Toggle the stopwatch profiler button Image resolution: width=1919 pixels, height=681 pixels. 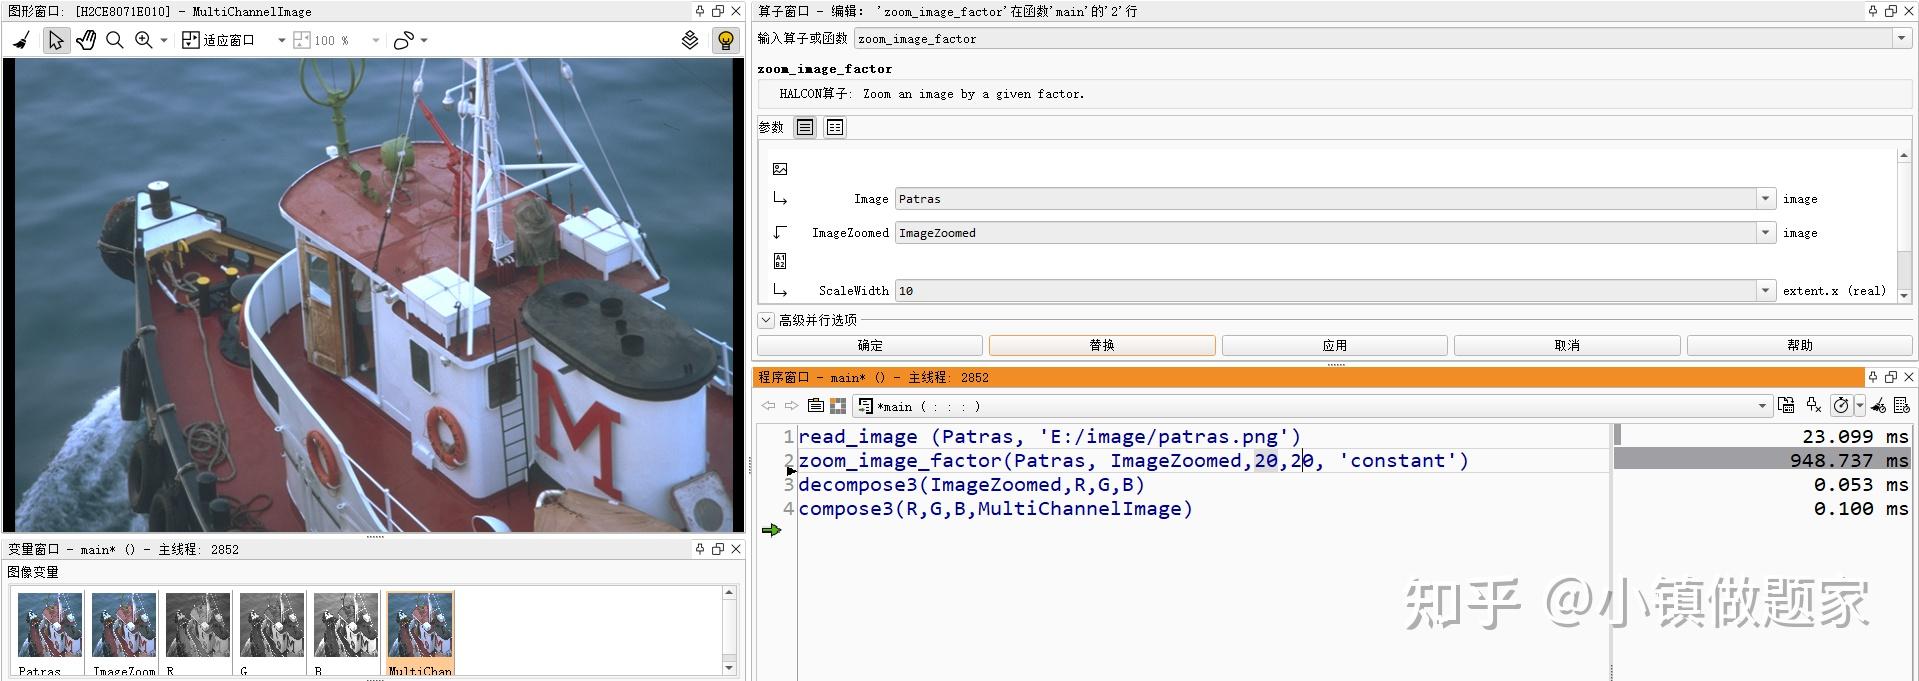1841,405
